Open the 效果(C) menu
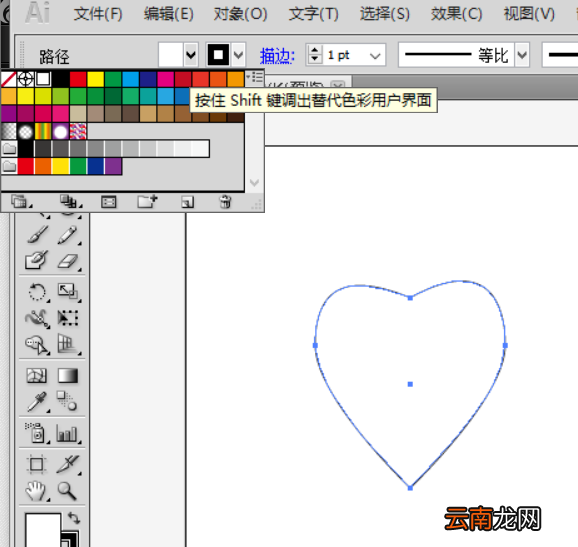The width and height of the screenshot is (578, 547). tap(456, 14)
